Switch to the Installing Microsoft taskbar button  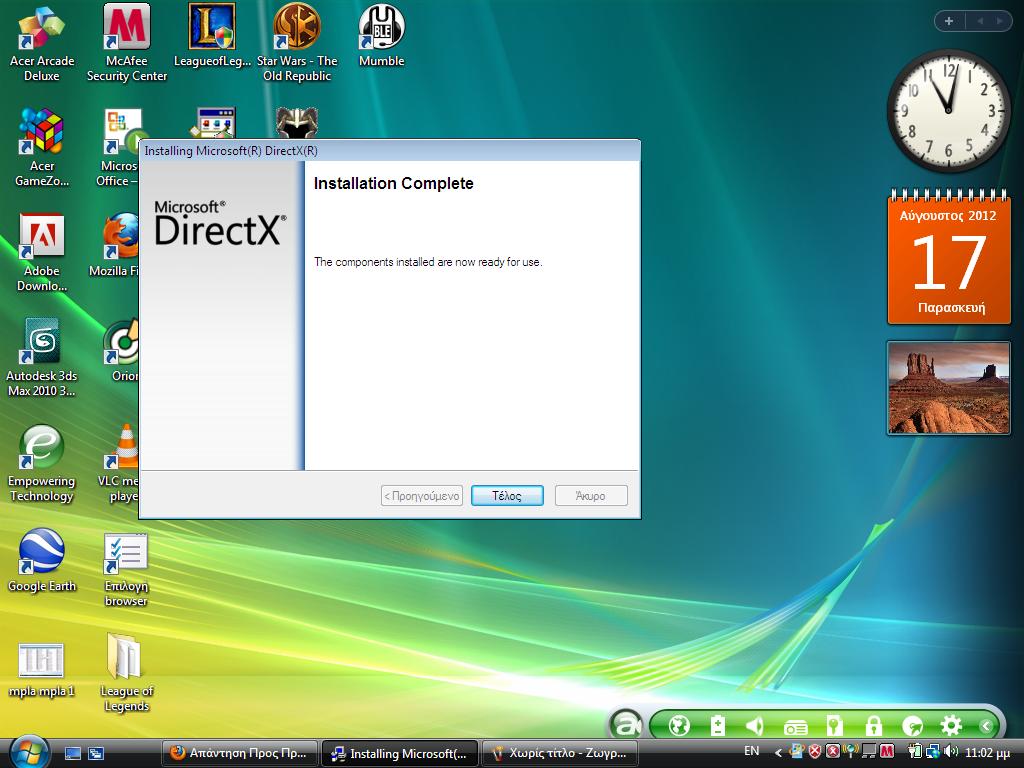(400, 753)
